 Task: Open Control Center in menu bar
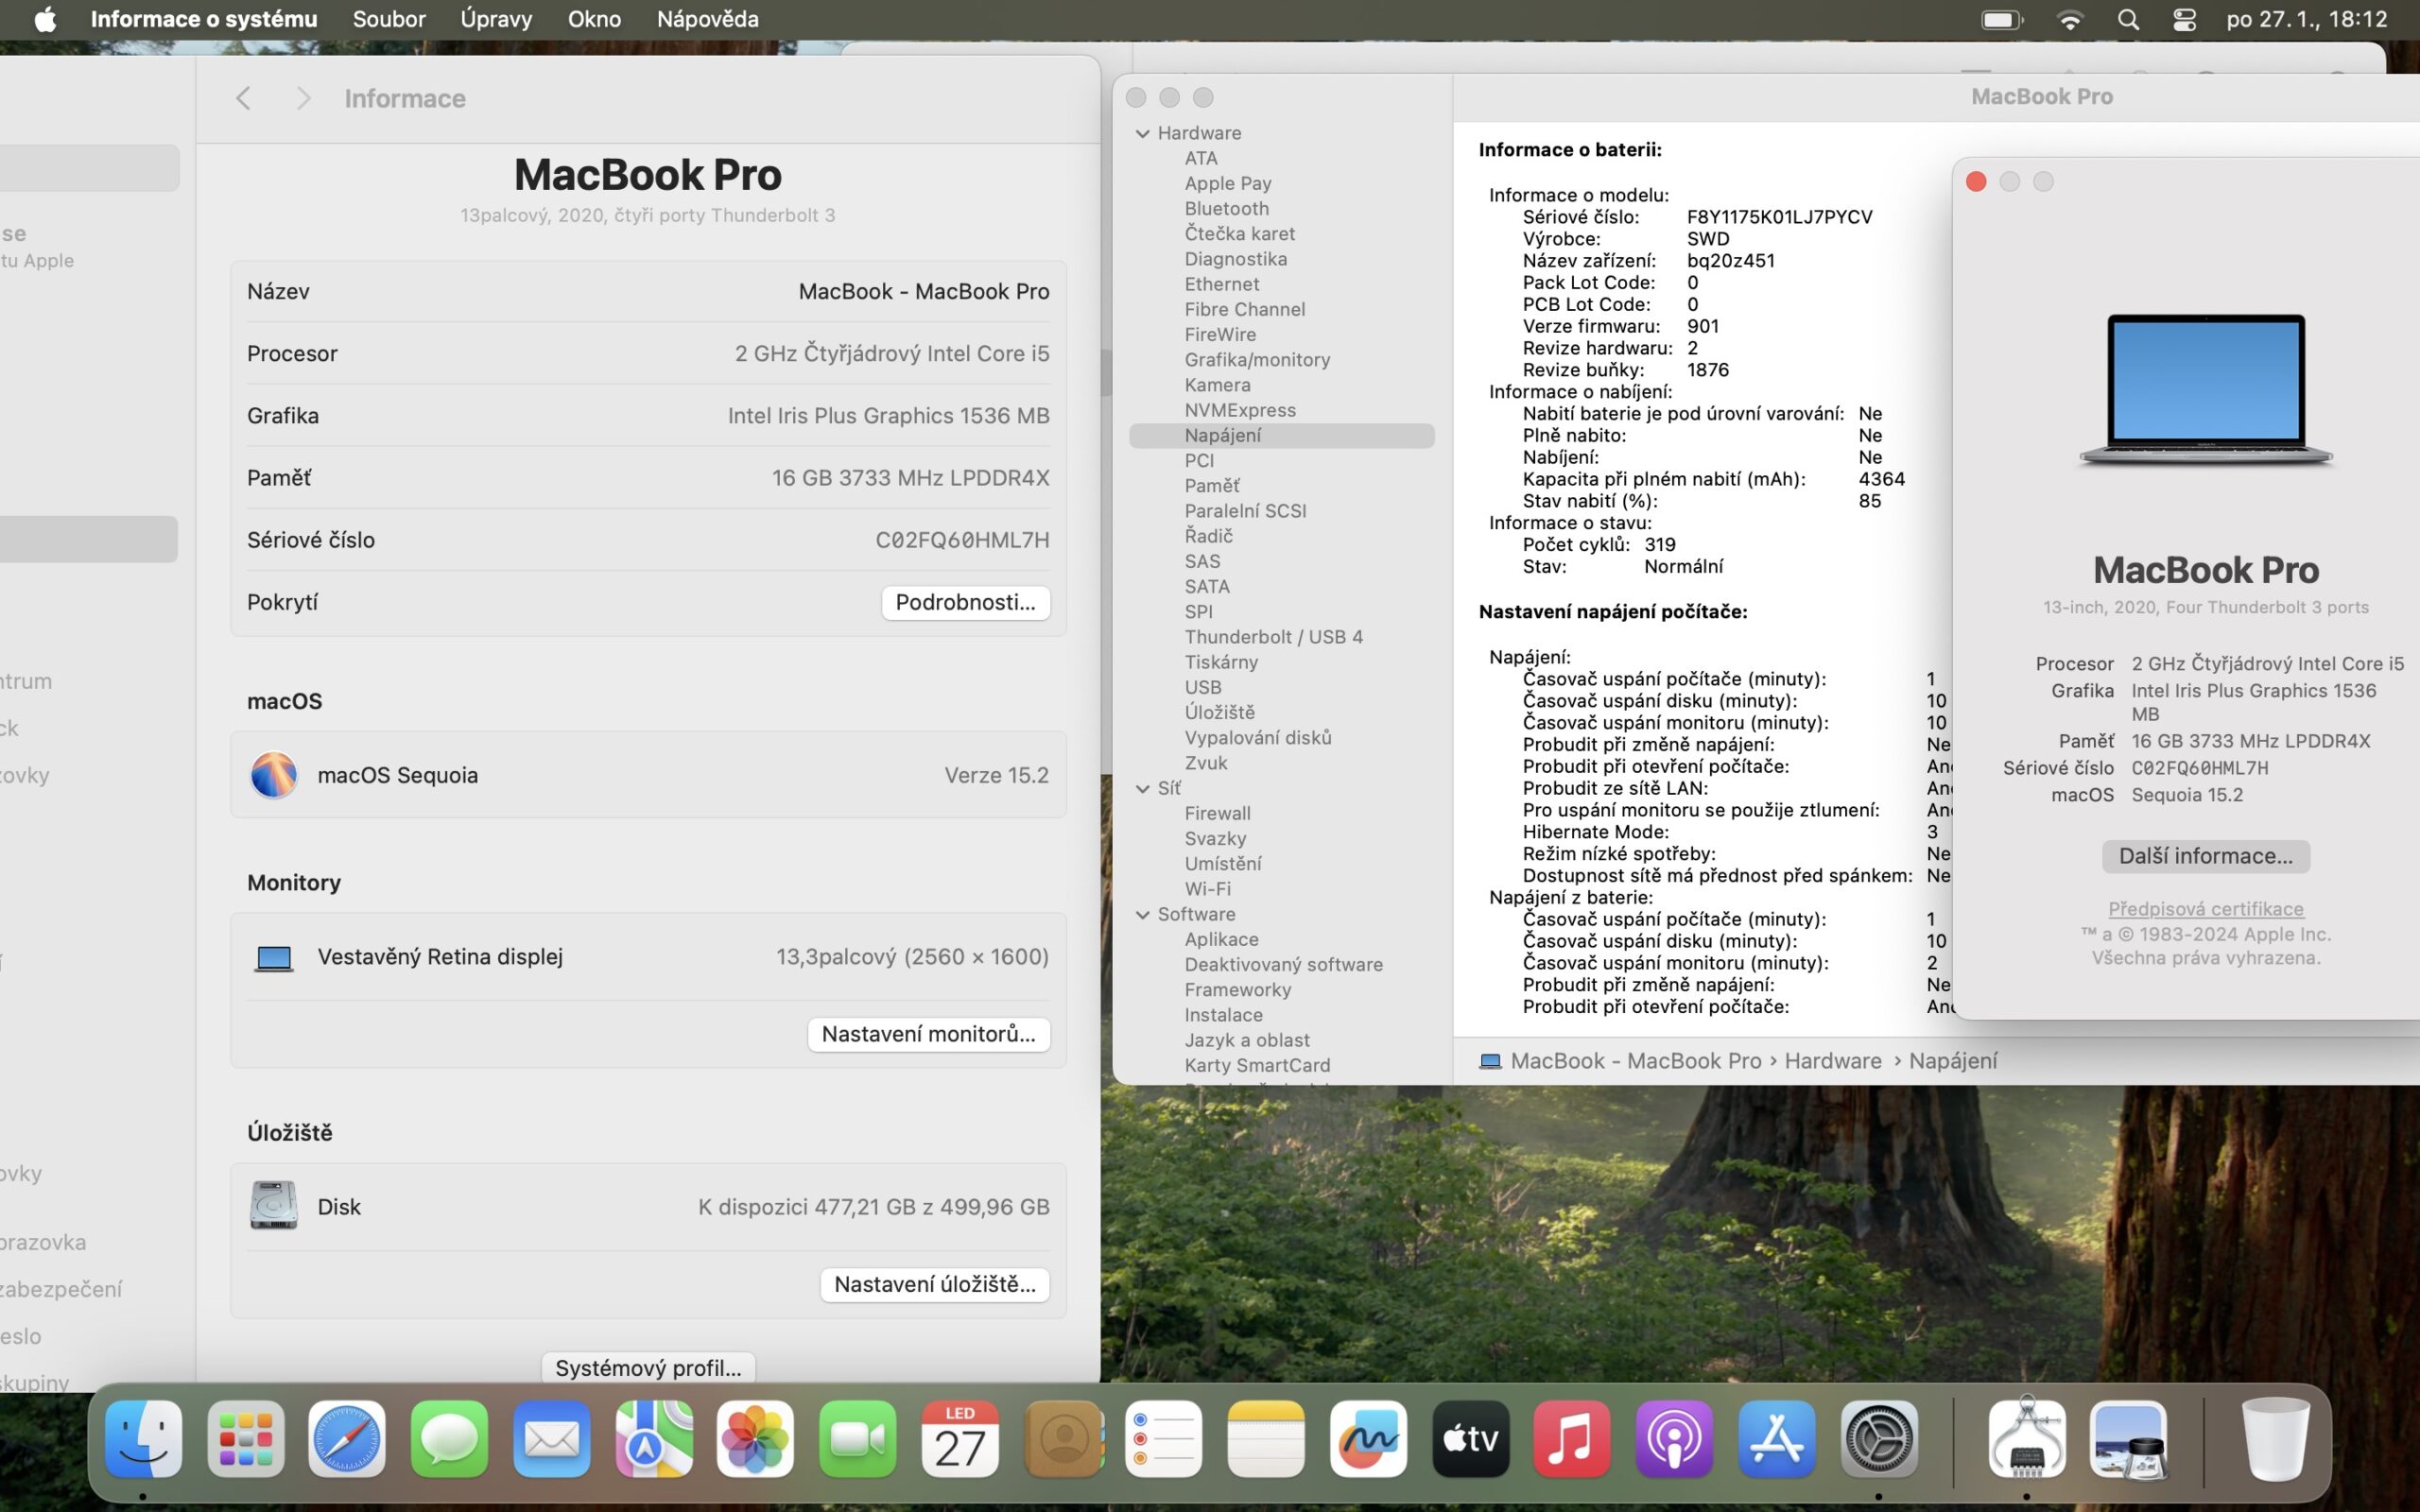pos(2184,19)
